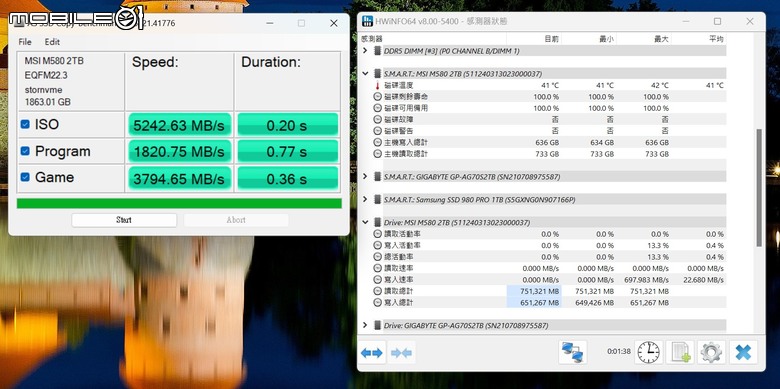Click the expand sensors arrows icon in HWiNFO
Screen dimensions: 780x389
click(372, 353)
